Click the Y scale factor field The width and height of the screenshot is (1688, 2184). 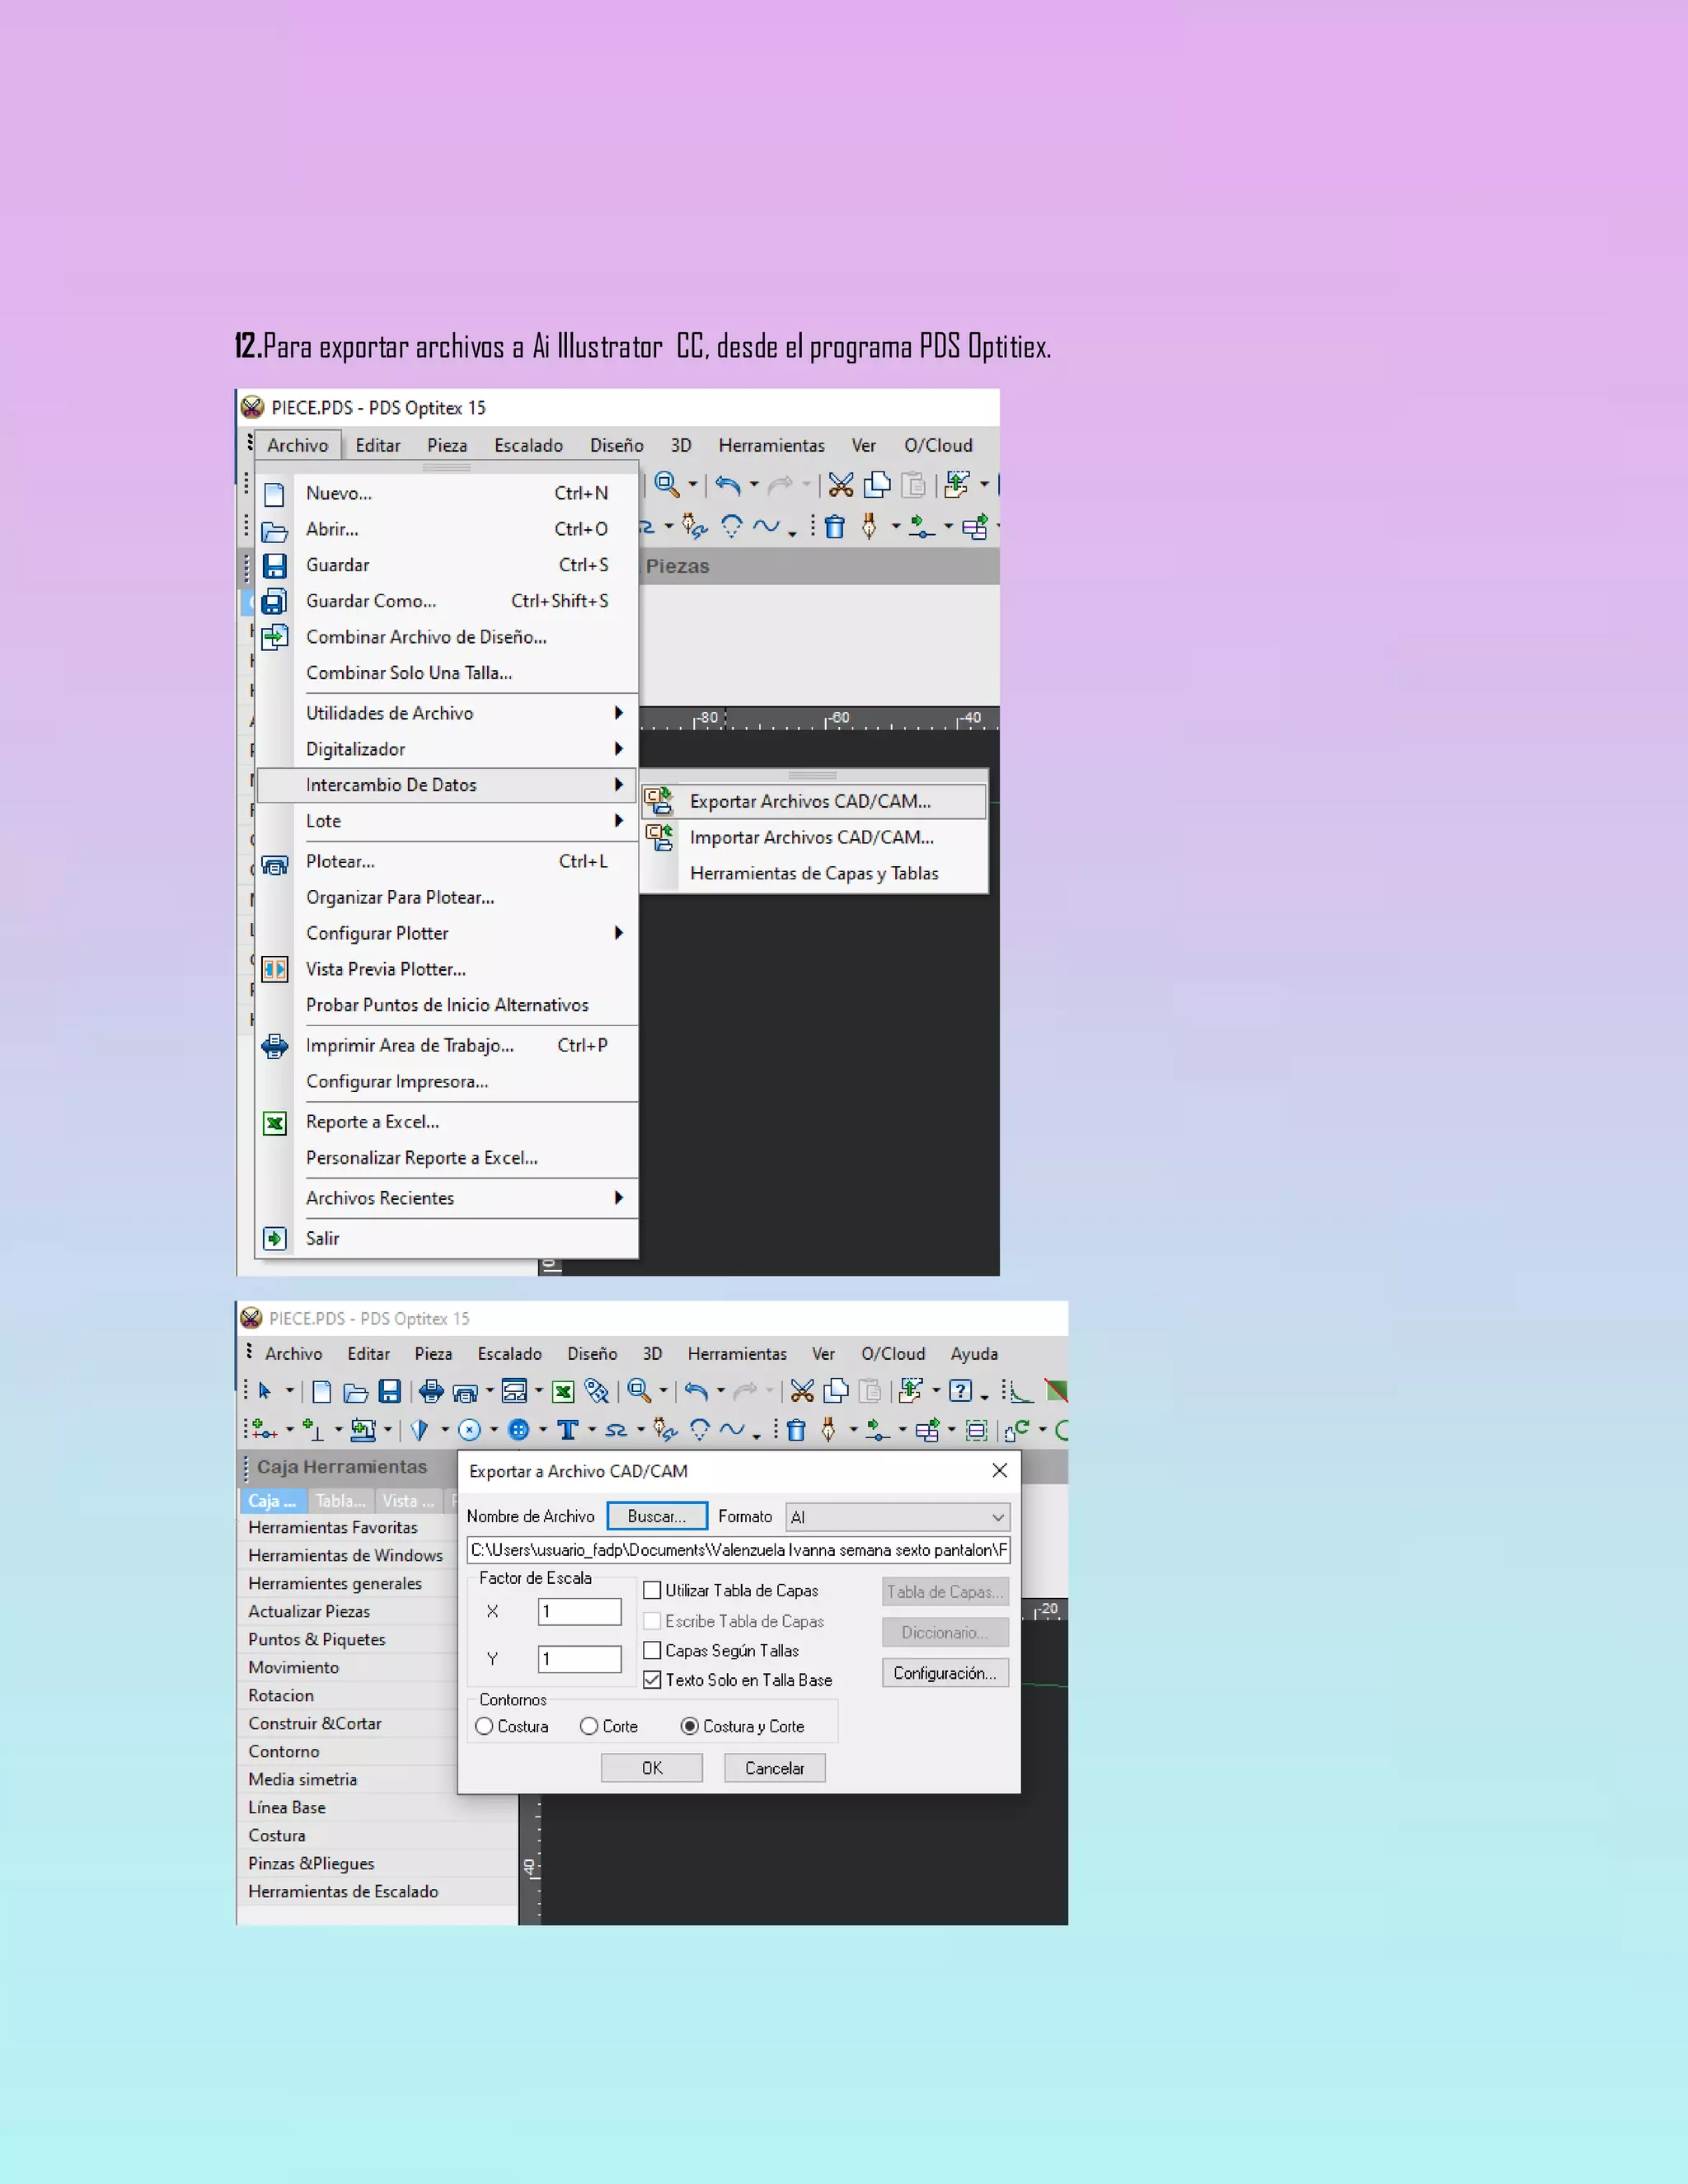click(580, 1659)
